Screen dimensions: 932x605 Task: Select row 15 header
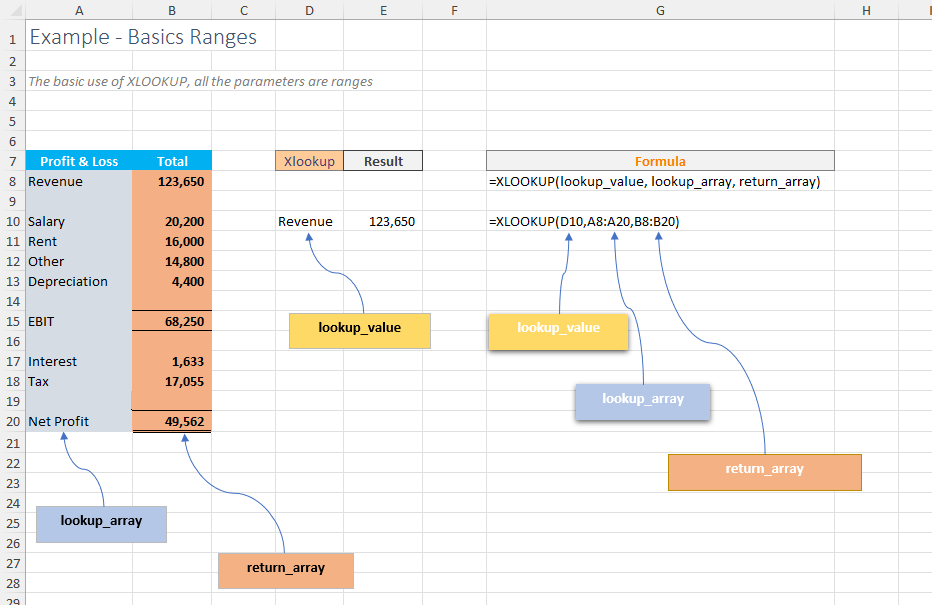pos(12,322)
